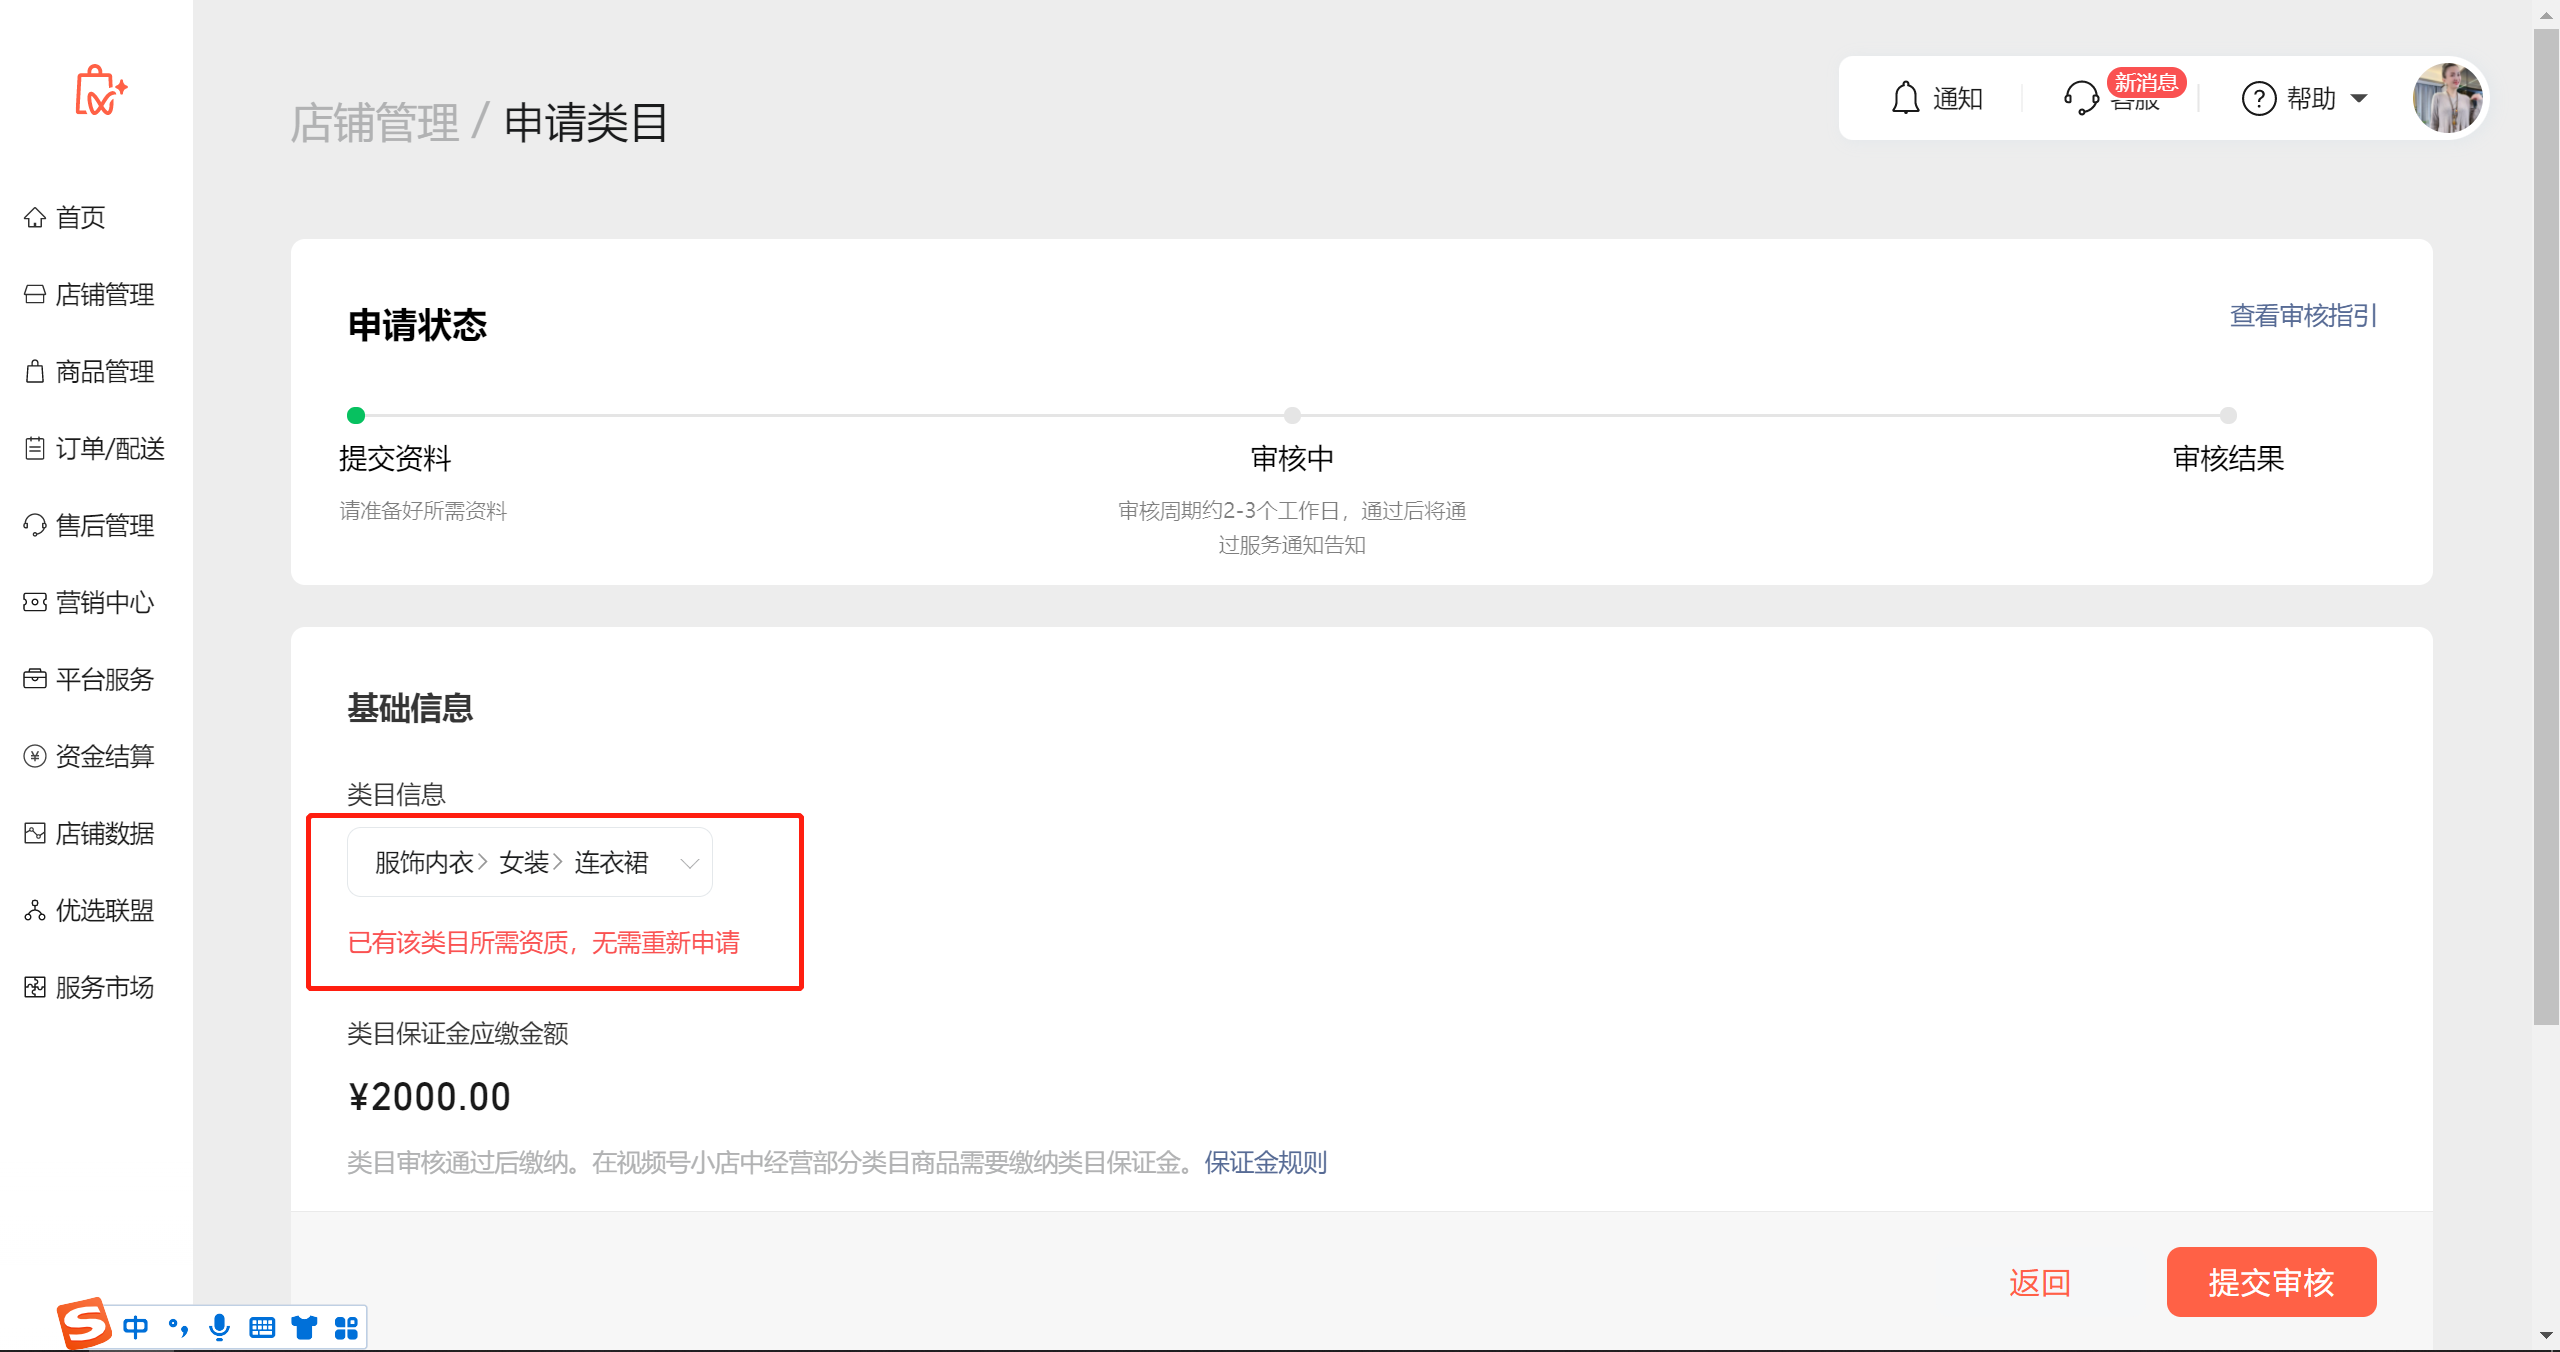Expand the category selector dropdown
The width and height of the screenshot is (2560, 1352).
[x=689, y=863]
